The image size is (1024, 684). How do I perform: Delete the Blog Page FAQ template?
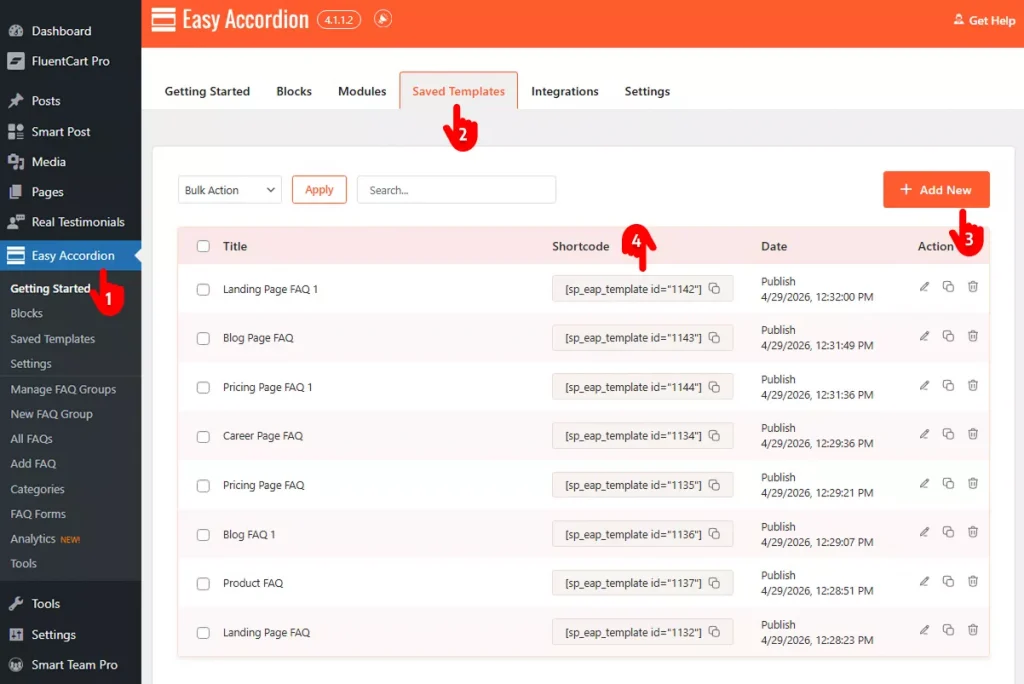point(972,336)
